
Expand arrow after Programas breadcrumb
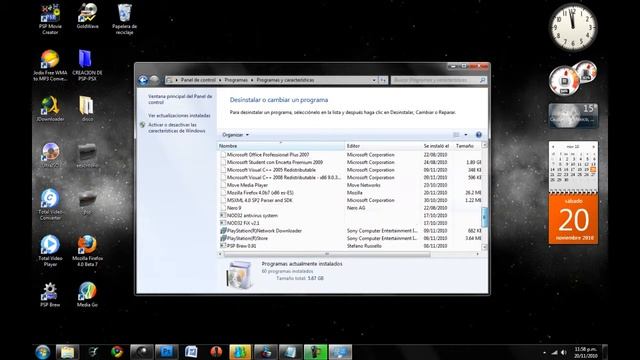point(252,80)
